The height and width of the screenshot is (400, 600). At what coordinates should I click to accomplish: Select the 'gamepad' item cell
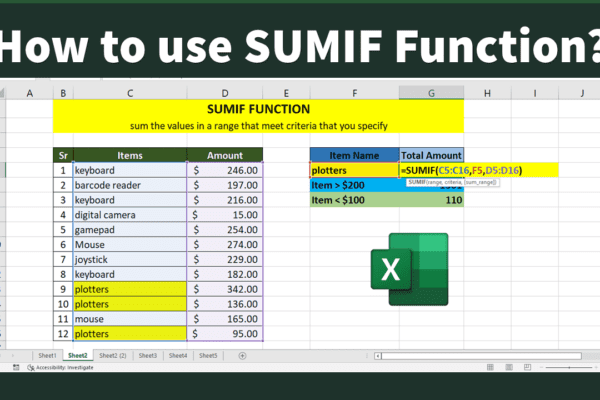point(130,230)
